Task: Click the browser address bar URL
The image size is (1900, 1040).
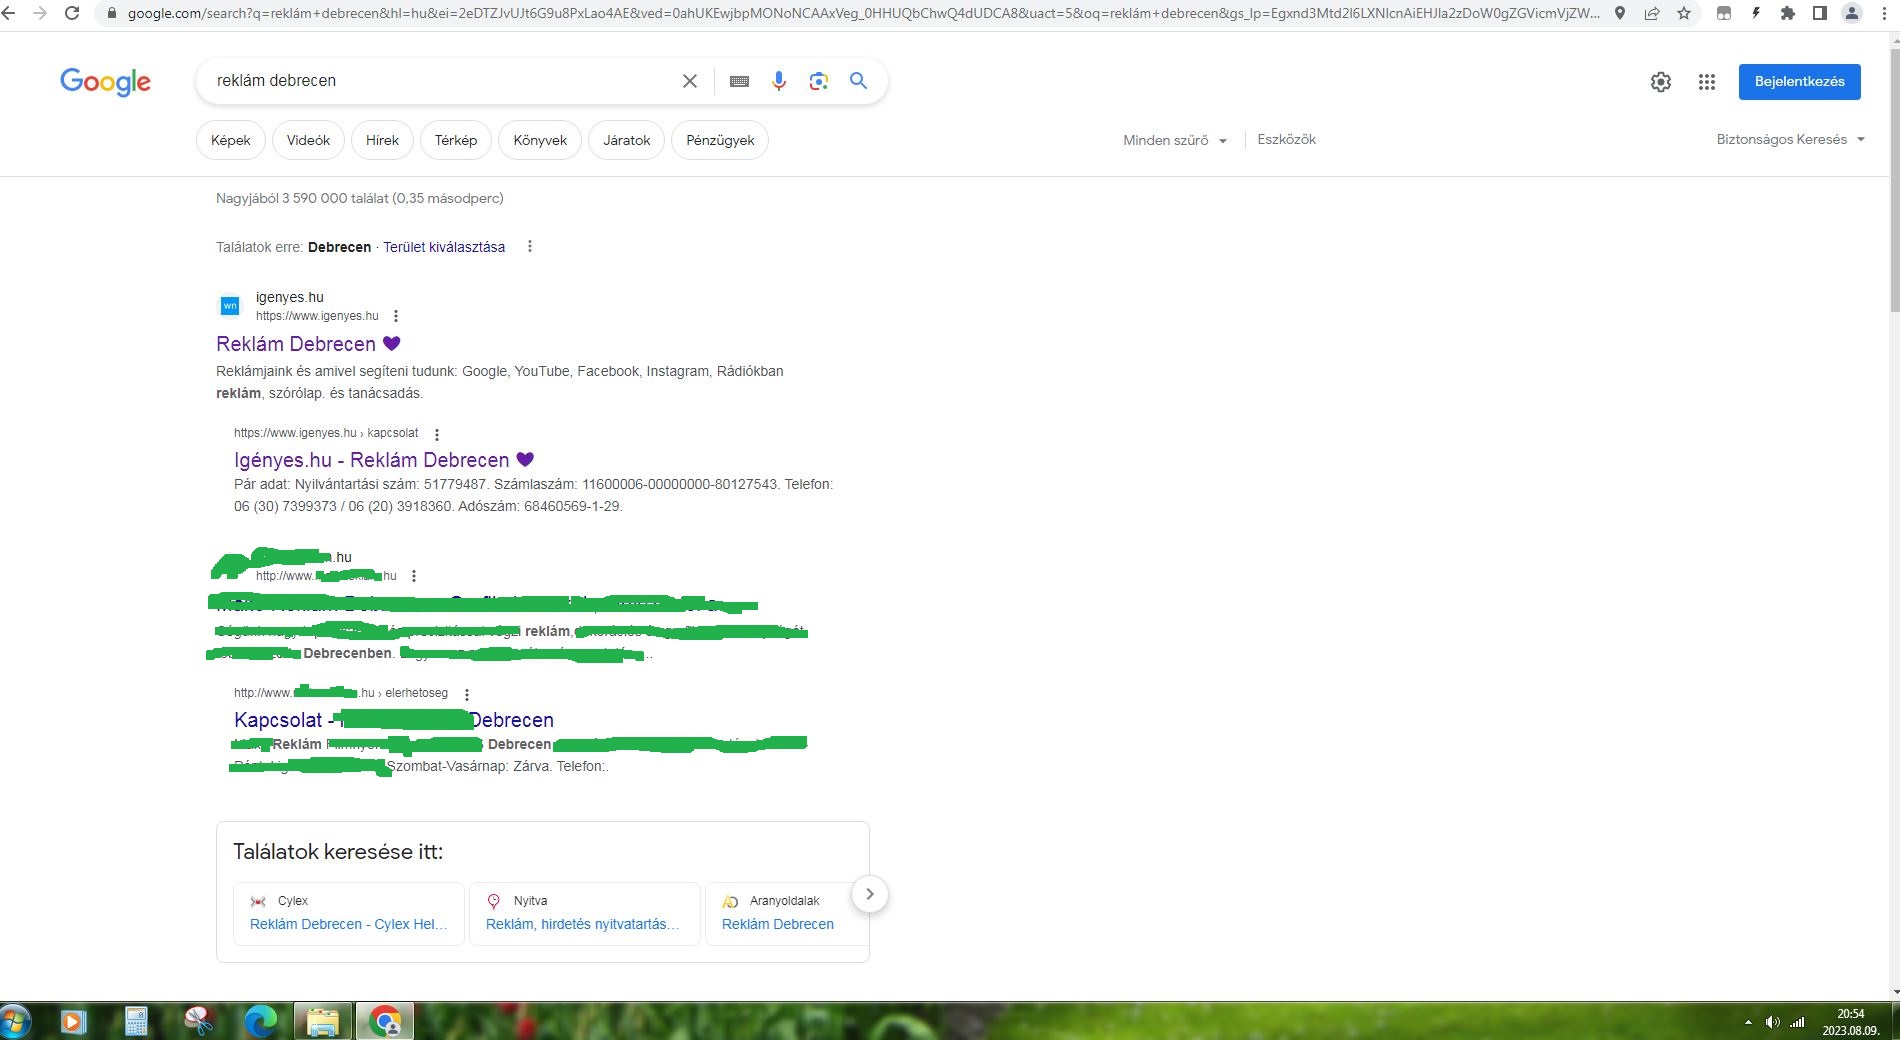Action: click(x=862, y=13)
